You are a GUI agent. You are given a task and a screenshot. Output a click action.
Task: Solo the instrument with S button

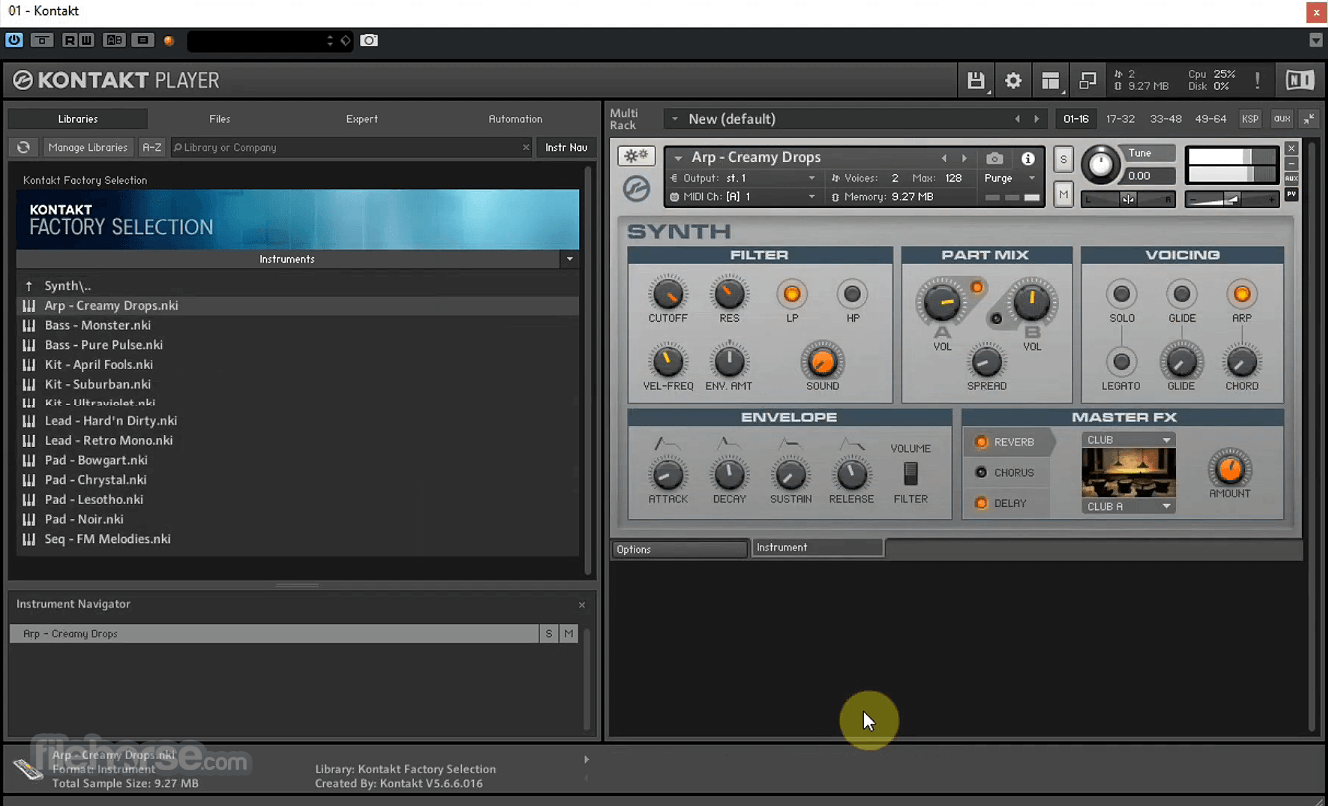[1063, 160]
